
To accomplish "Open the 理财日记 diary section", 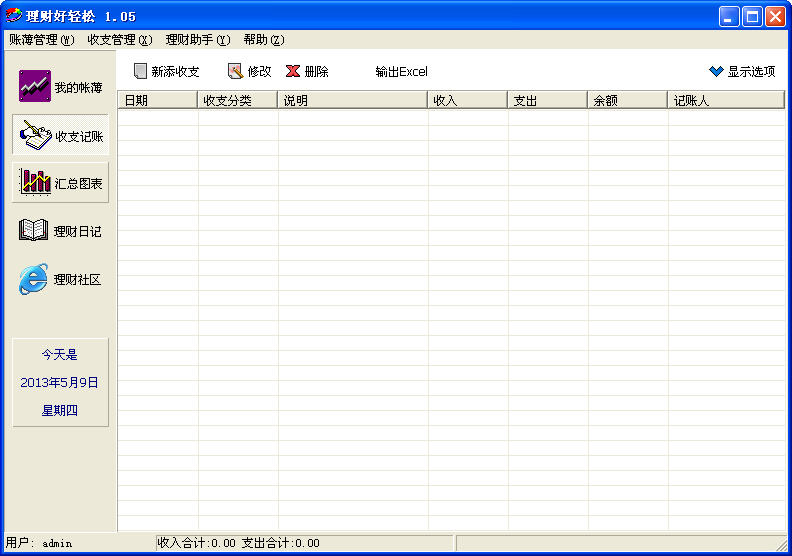I will 60,231.
